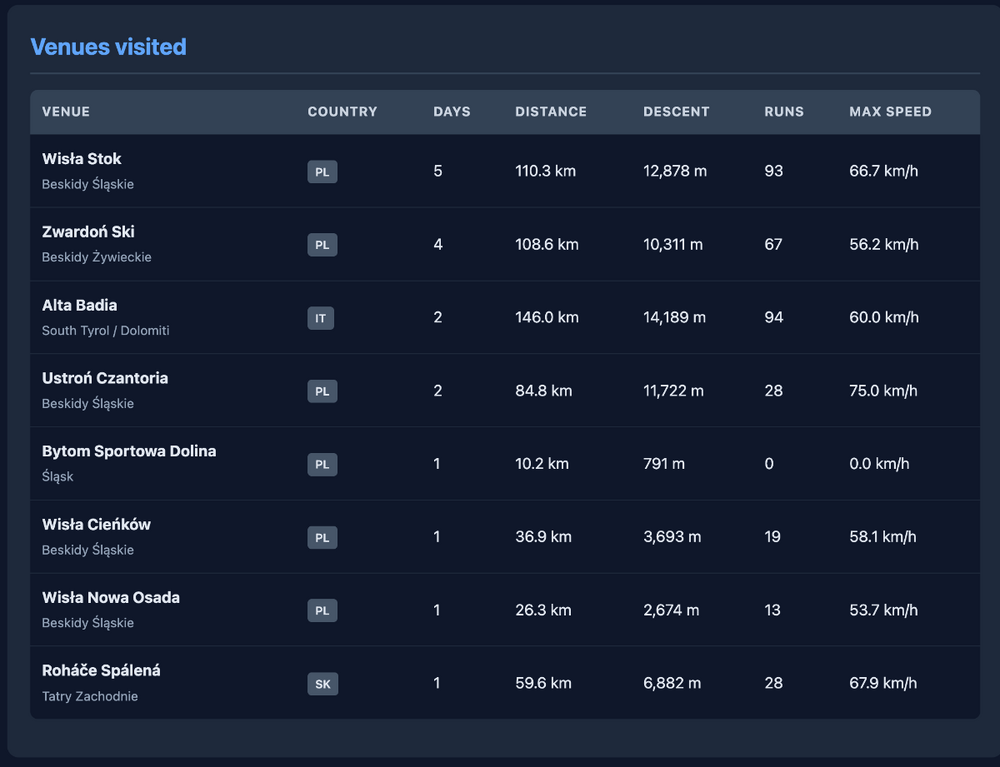
Task: Click the PL badge in Wisła Cieńków row
Action: 322,537
